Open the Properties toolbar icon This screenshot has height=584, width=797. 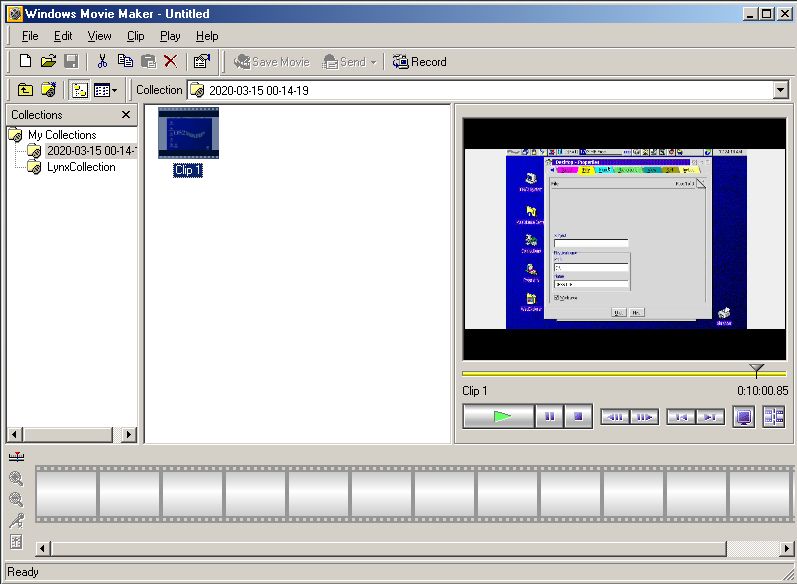(x=201, y=62)
